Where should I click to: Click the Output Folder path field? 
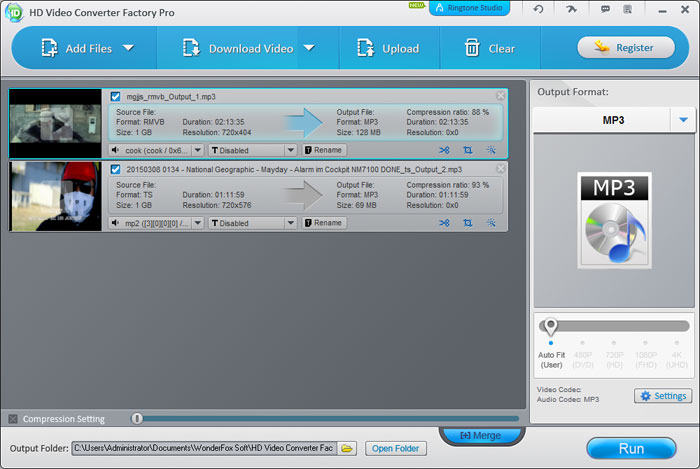204,448
